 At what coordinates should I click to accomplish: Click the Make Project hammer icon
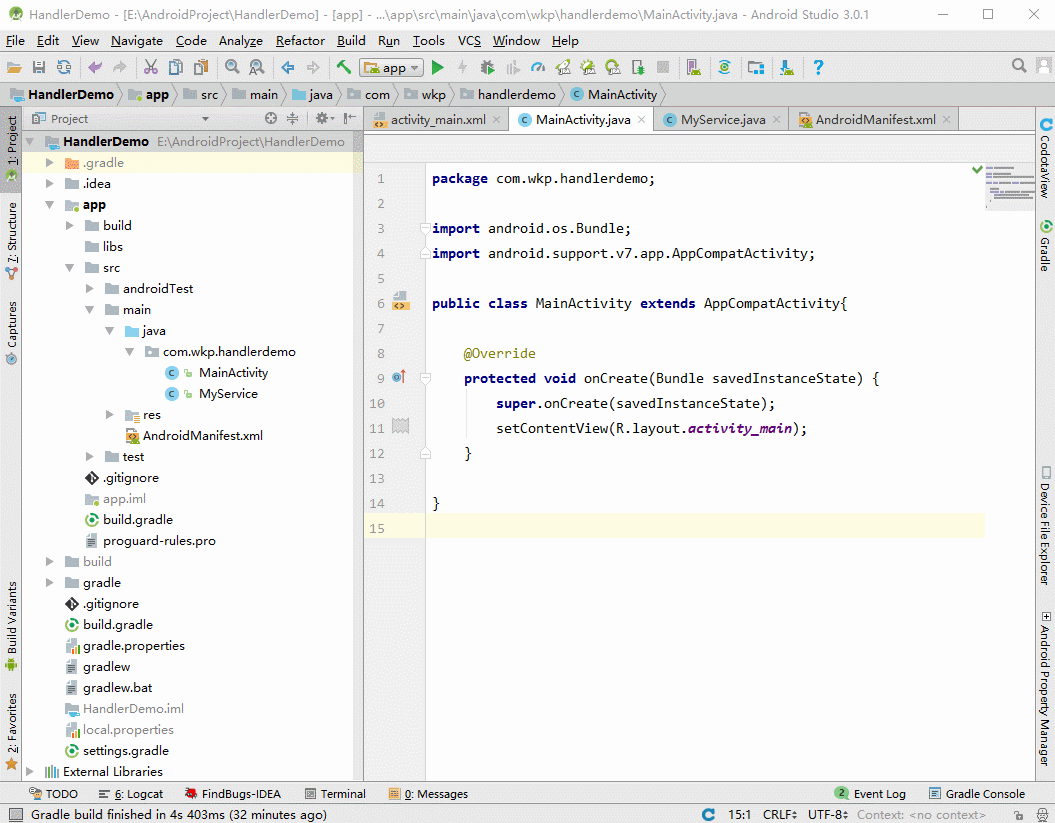coord(343,68)
